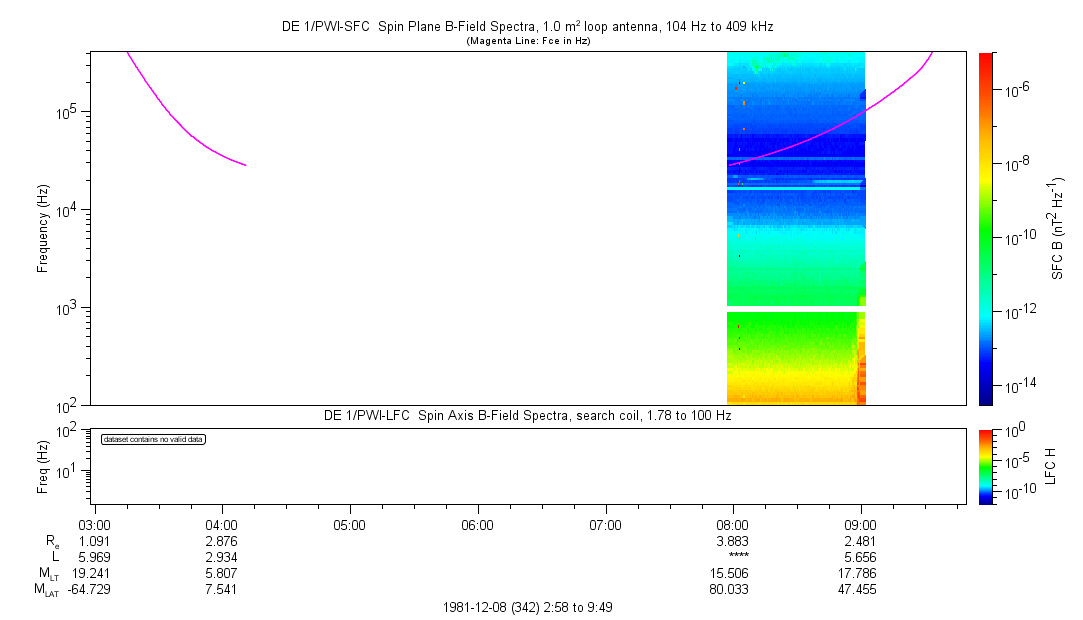Click the 'Frequency (Hz)' y-axis label
The width and height of the screenshot is (1083, 620).
pyautogui.click(x=43, y=228)
